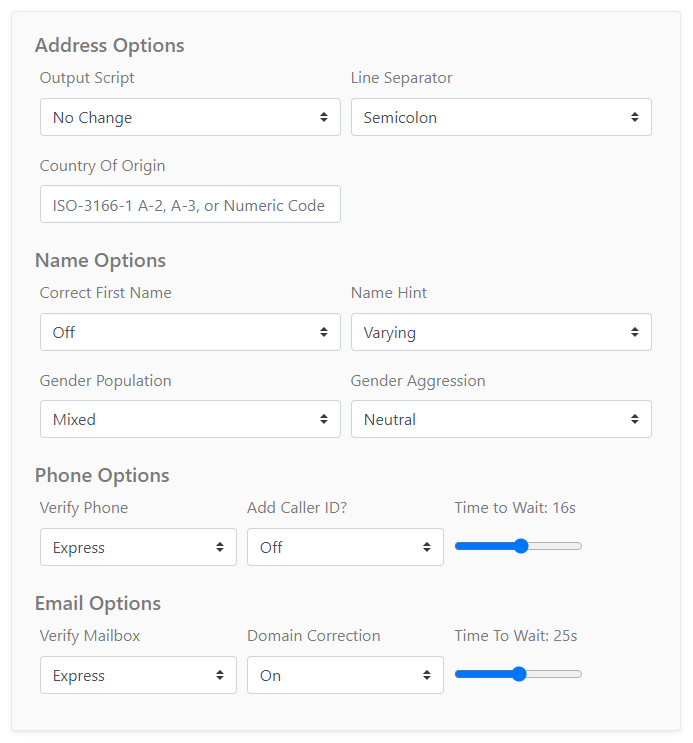Screen dimensions: 693x743
Task: Click the Name Hint label
Action: pyautogui.click(x=389, y=293)
